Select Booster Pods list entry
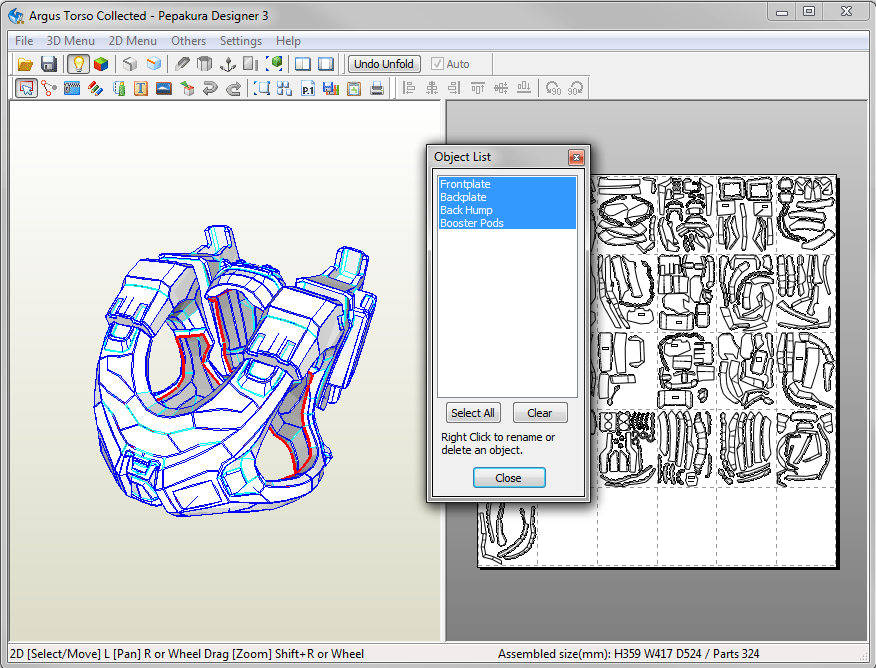Image resolution: width=876 pixels, height=668 pixels. click(x=472, y=223)
